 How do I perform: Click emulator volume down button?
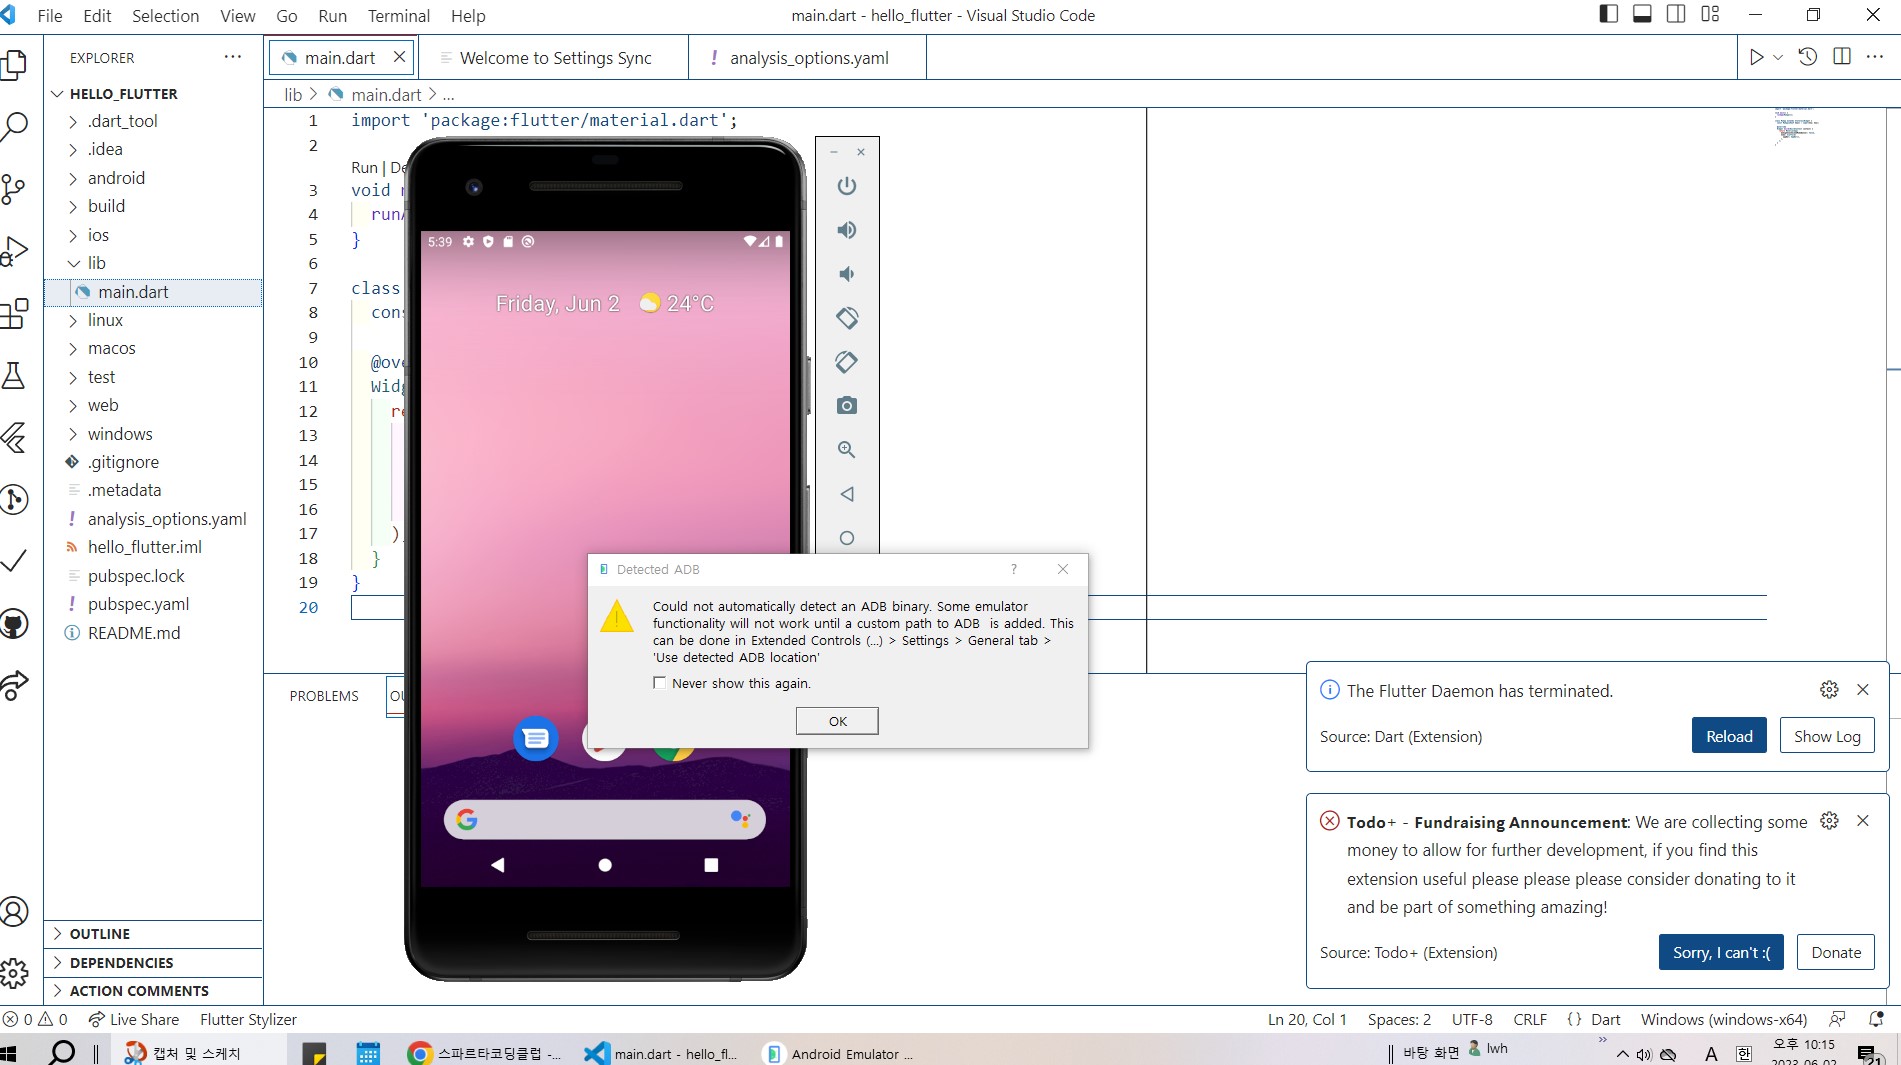pos(847,274)
